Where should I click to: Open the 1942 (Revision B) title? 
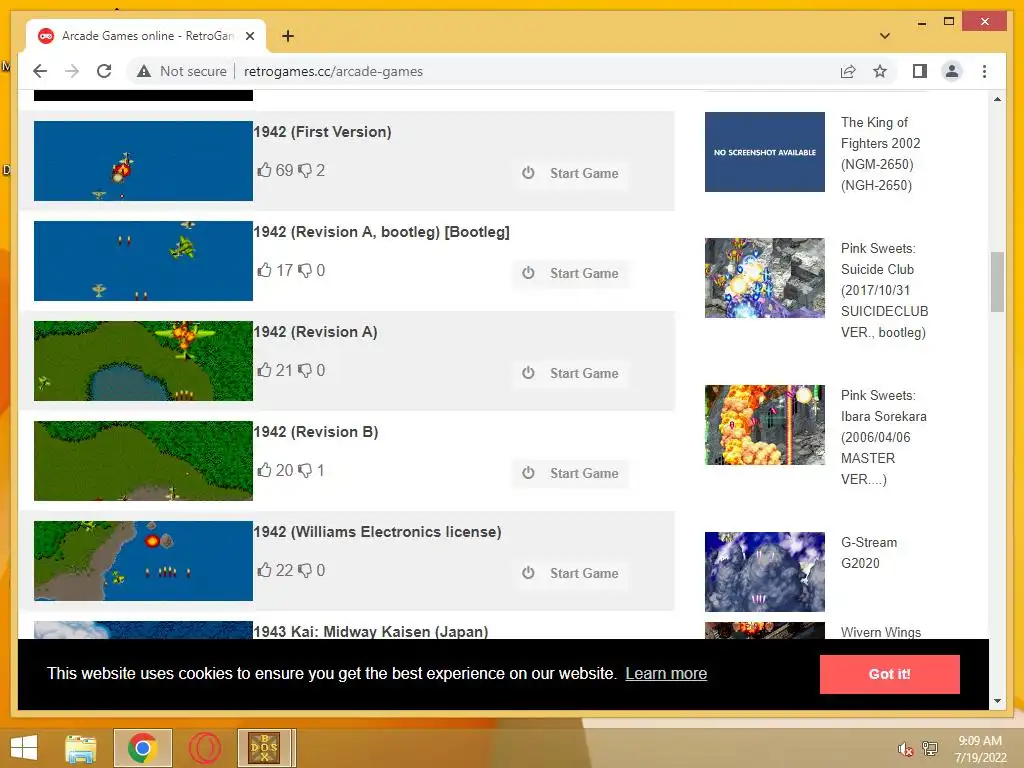(316, 432)
